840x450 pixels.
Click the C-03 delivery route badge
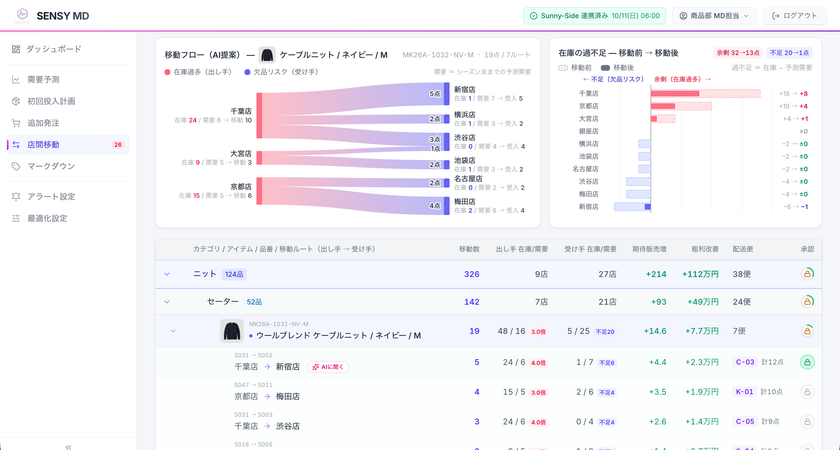(x=745, y=362)
